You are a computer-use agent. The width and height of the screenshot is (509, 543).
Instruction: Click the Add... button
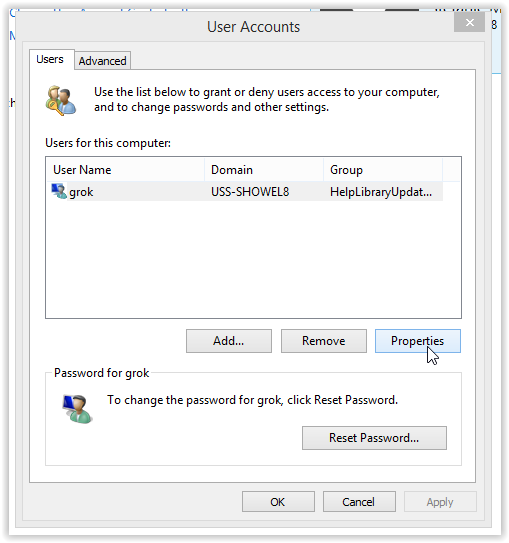(229, 341)
